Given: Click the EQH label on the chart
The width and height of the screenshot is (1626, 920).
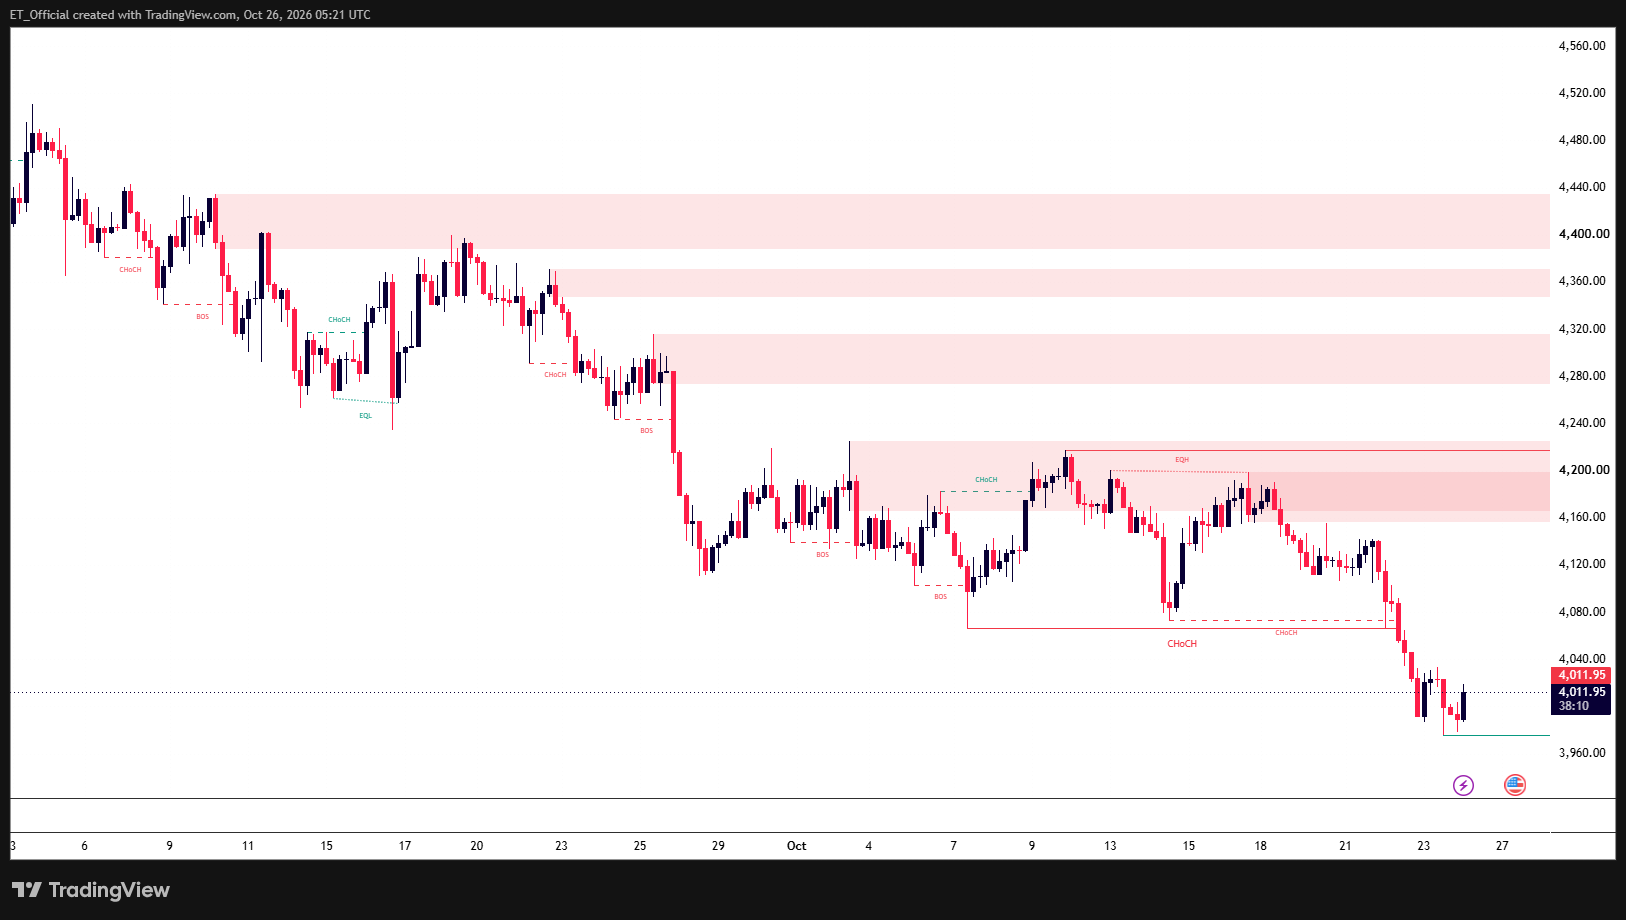Looking at the screenshot, I should (x=1182, y=460).
